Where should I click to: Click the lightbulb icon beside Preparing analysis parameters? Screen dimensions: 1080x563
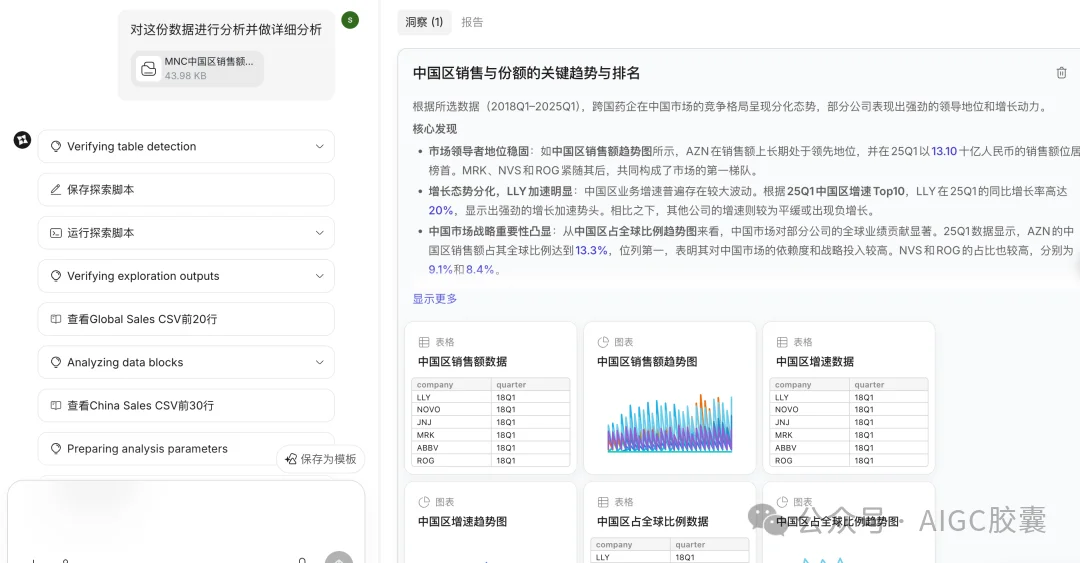[56, 449]
